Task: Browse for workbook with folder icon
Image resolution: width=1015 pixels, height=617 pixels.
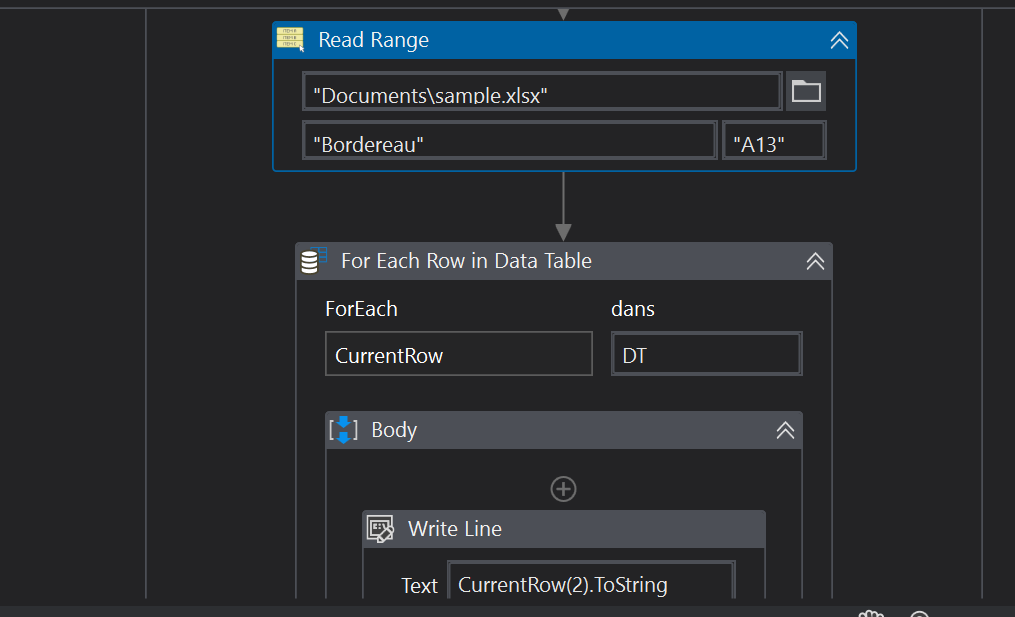Action: [806, 91]
